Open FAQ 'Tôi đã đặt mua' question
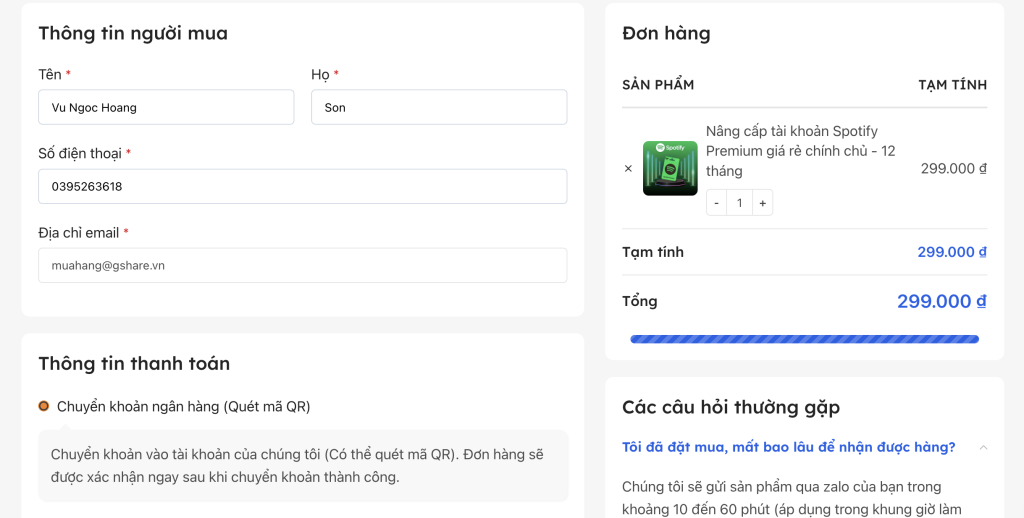This screenshot has height=518, width=1024. (x=788, y=447)
